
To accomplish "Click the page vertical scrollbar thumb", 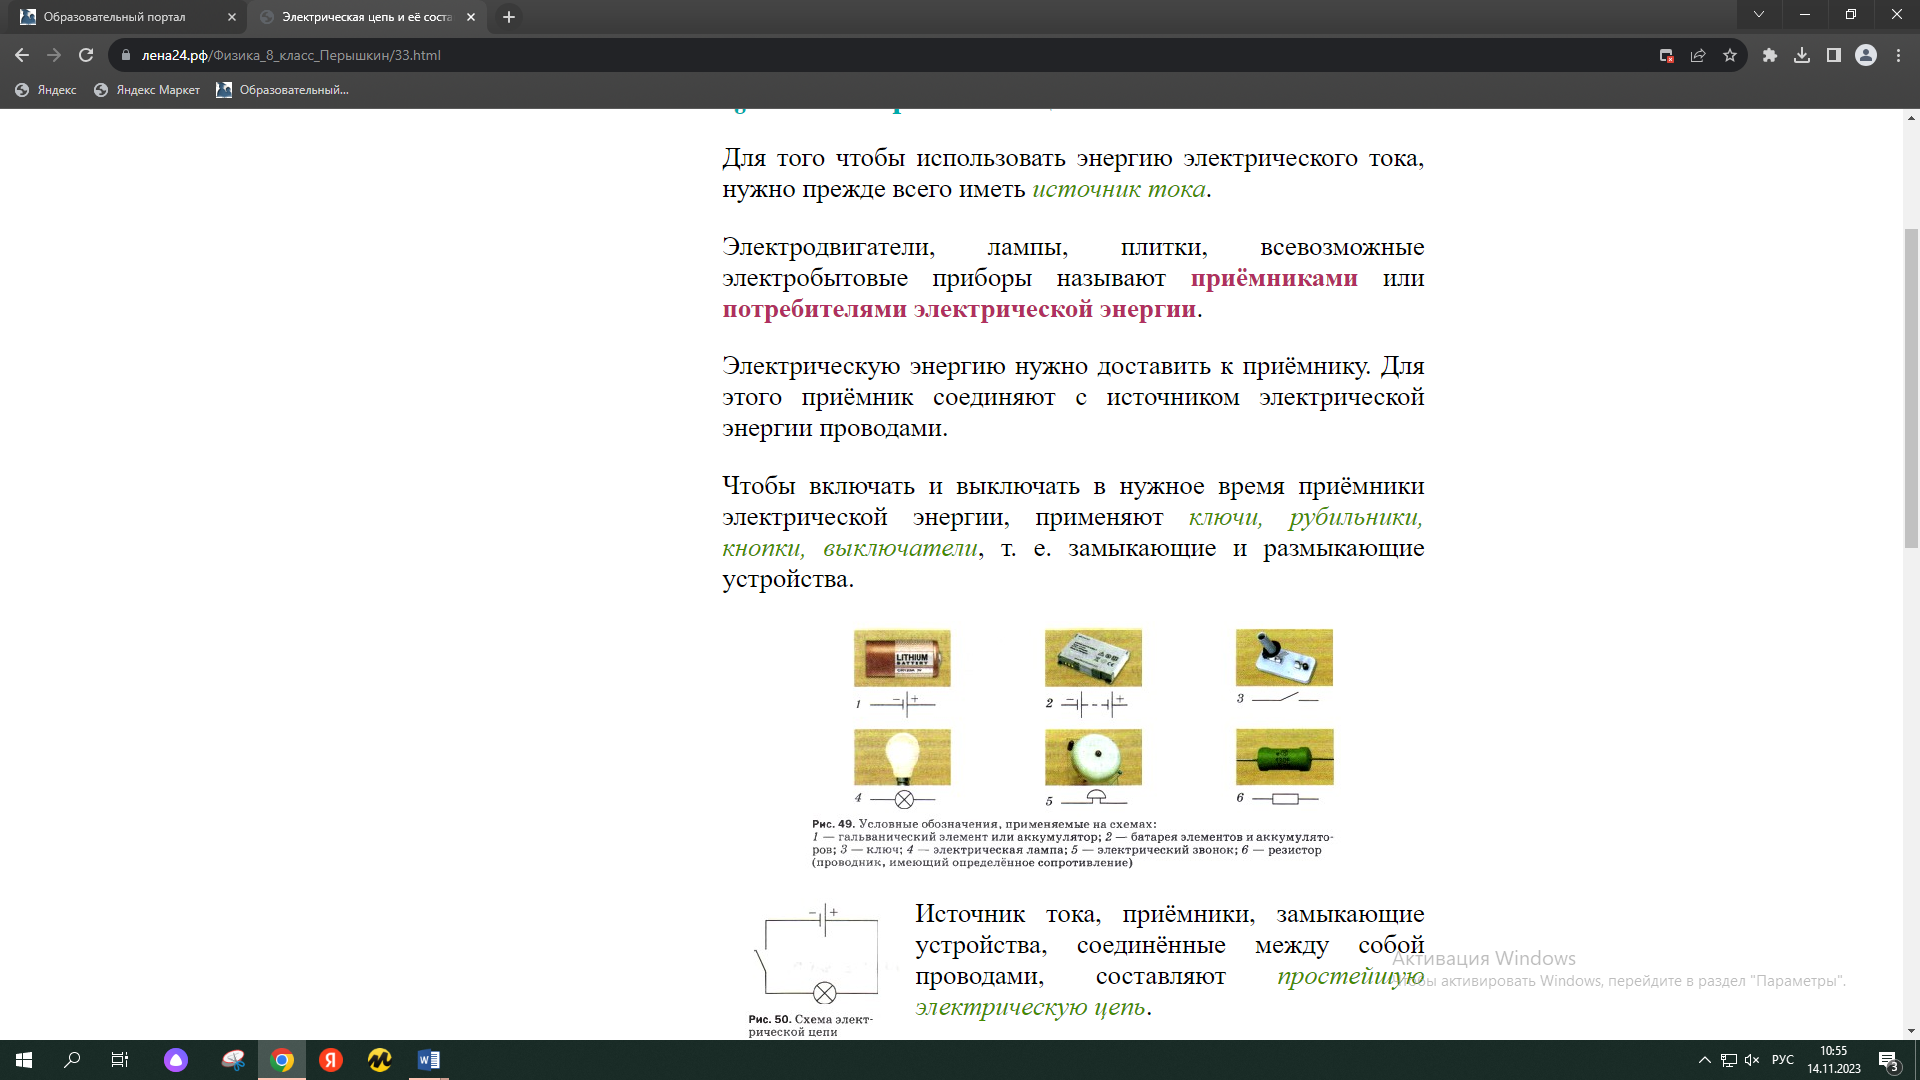I will click(x=1911, y=388).
